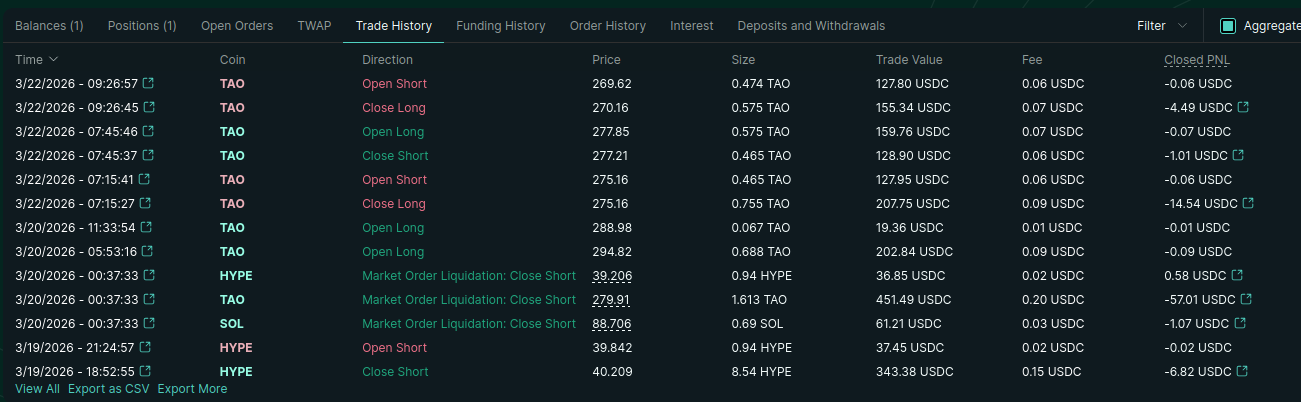Open explorer link for 21:24:57 trade
This screenshot has width=1301, height=402.
(x=146, y=347)
